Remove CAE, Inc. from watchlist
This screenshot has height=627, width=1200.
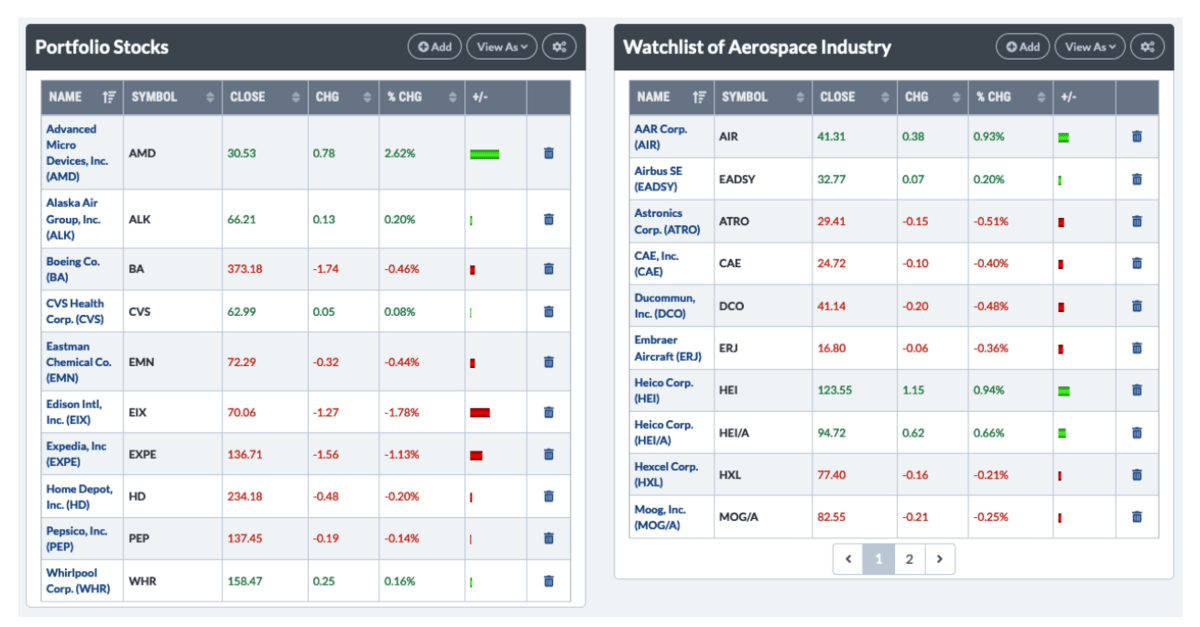(1137, 263)
